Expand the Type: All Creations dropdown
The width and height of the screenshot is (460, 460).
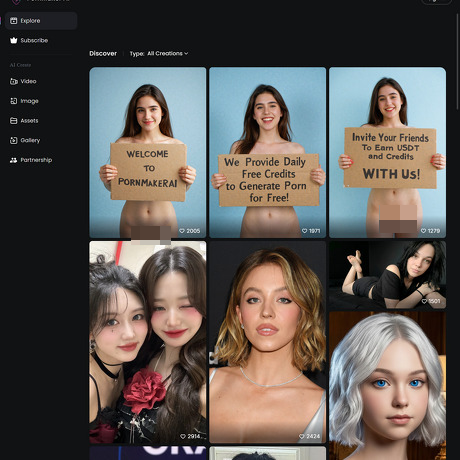pos(159,53)
